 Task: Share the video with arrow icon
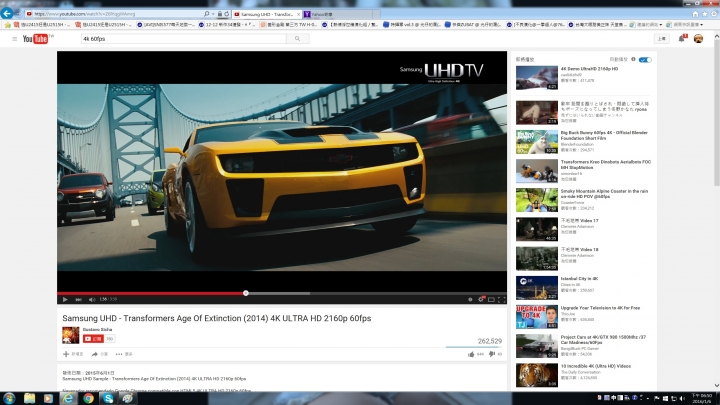click(95, 354)
